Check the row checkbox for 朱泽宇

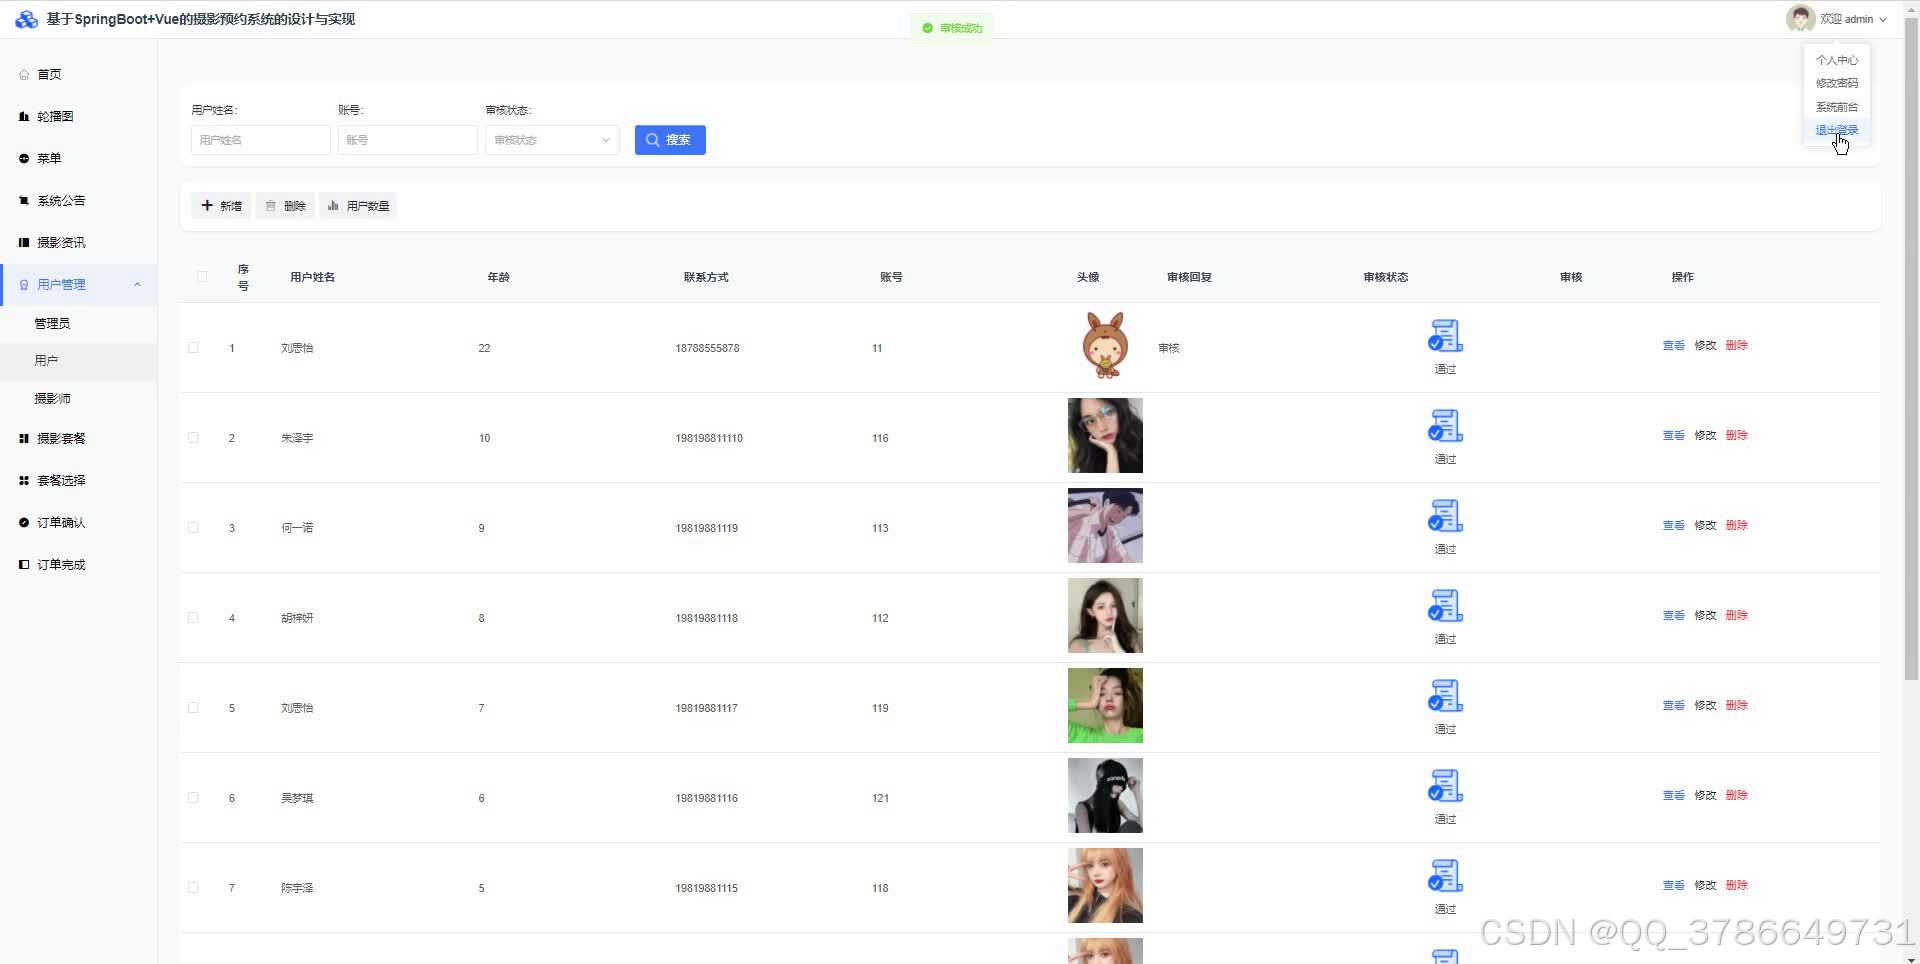point(193,438)
